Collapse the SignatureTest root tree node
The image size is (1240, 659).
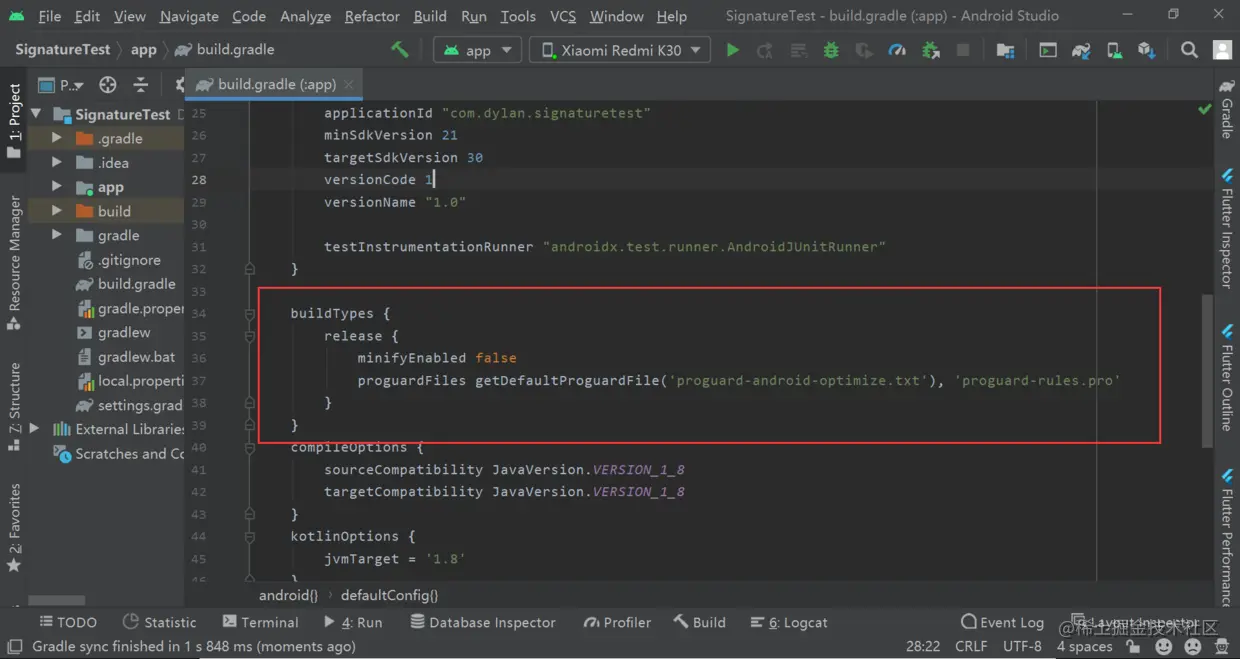point(36,114)
